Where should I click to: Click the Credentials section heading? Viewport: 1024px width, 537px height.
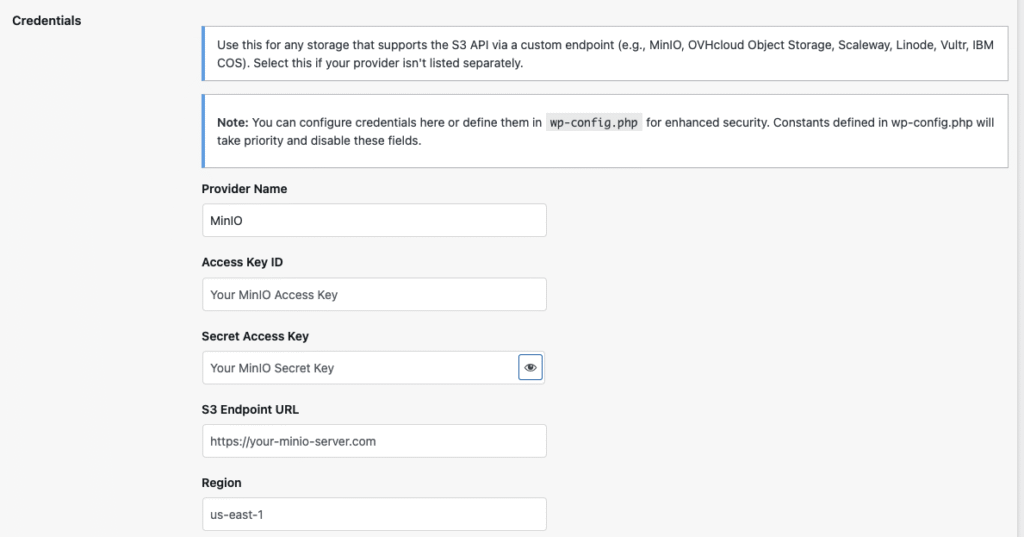tap(46, 21)
